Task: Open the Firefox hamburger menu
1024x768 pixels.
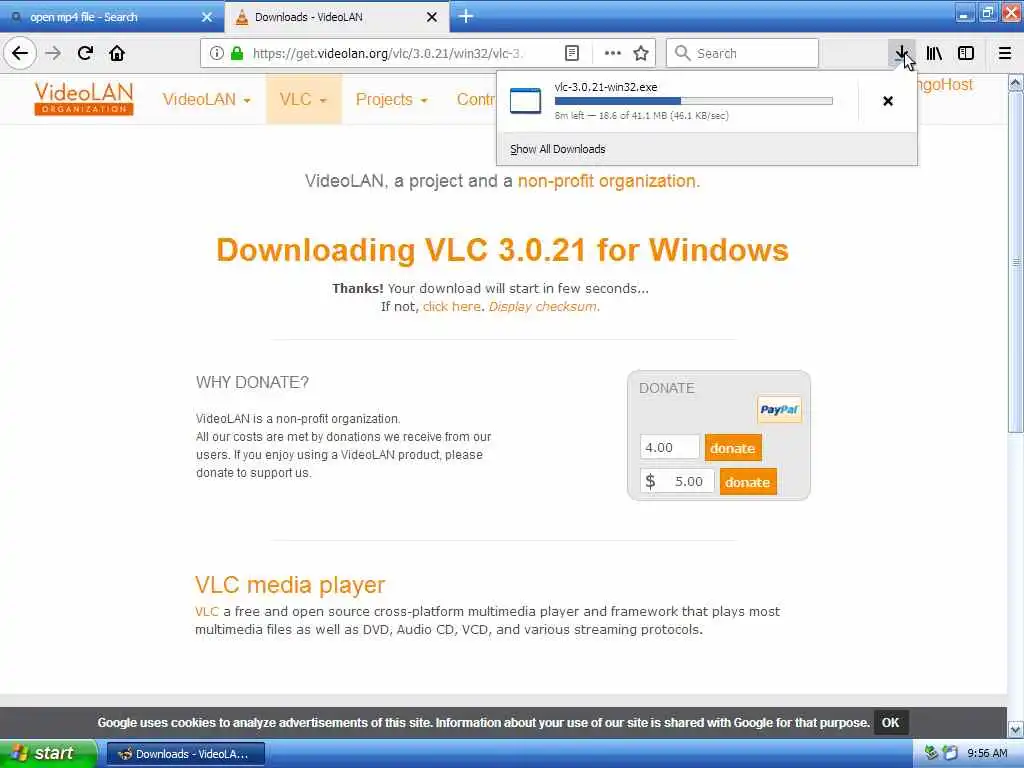Action: point(1005,53)
